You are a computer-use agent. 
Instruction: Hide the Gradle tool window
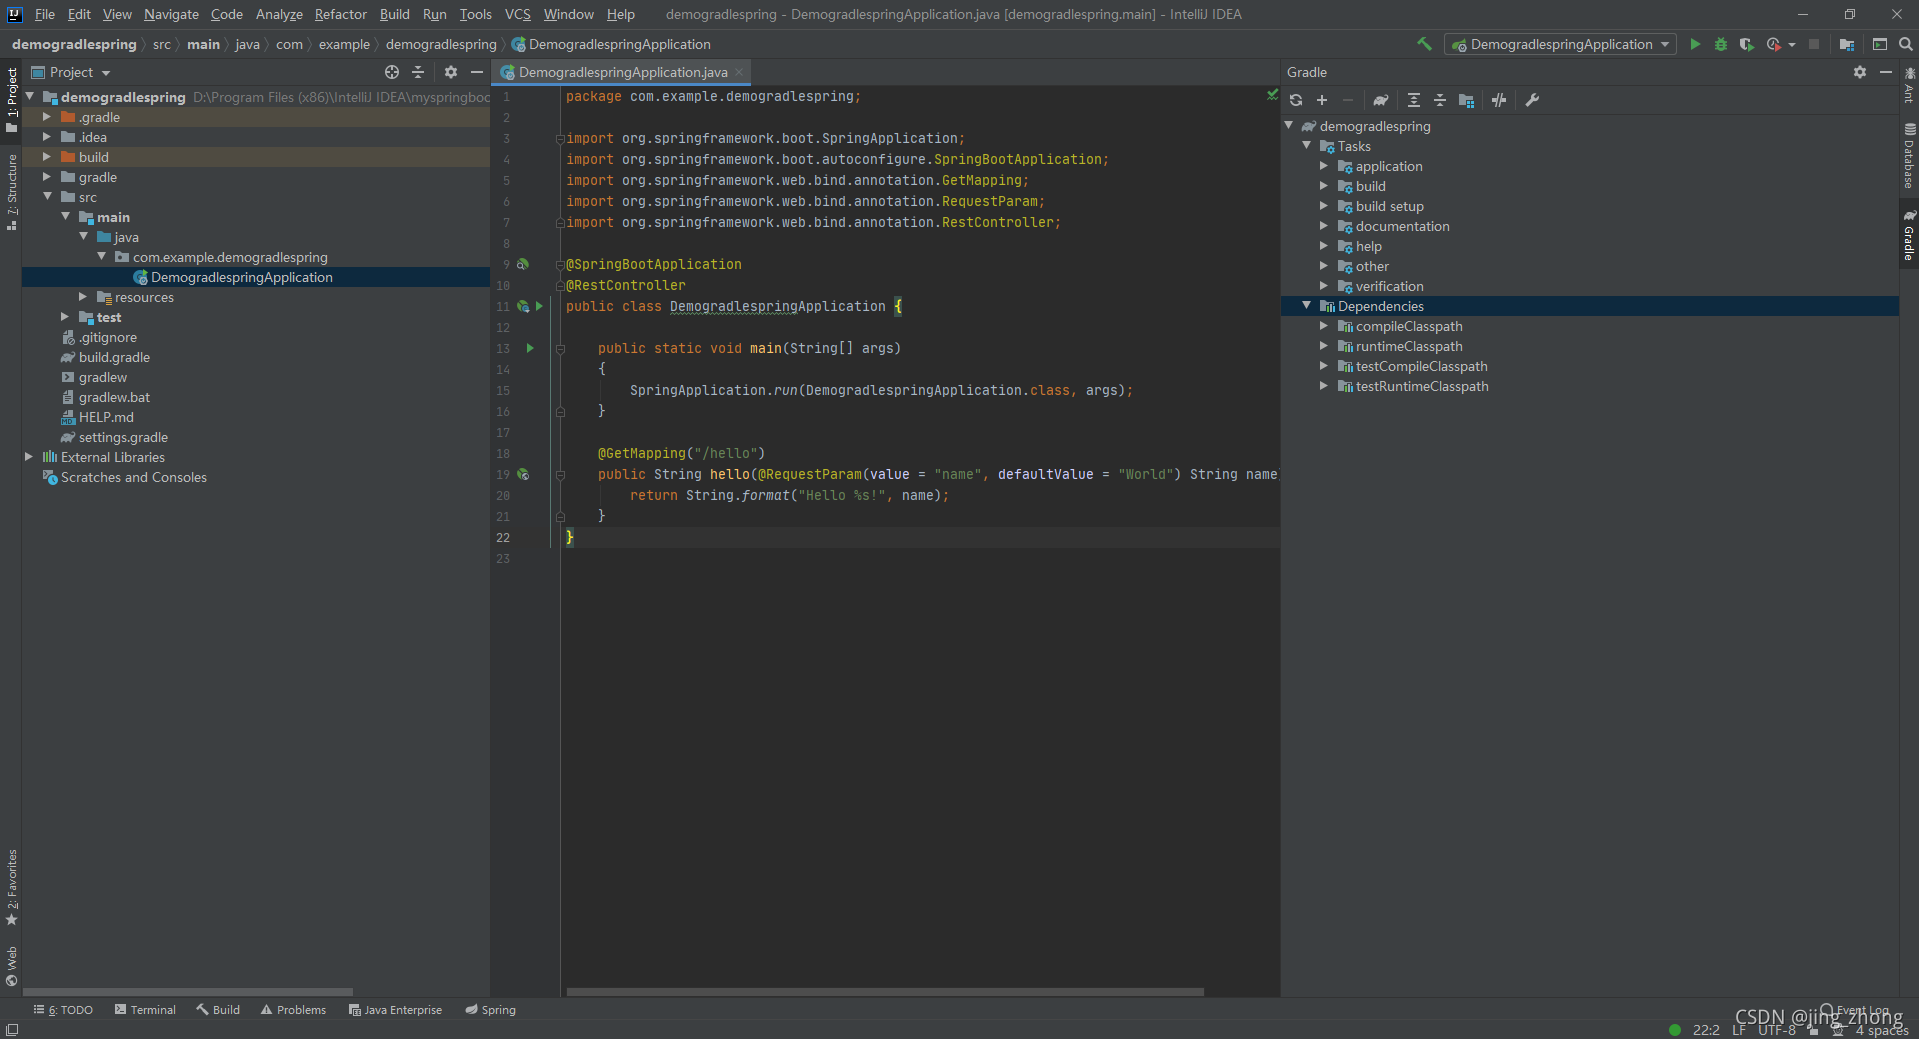point(1886,72)
